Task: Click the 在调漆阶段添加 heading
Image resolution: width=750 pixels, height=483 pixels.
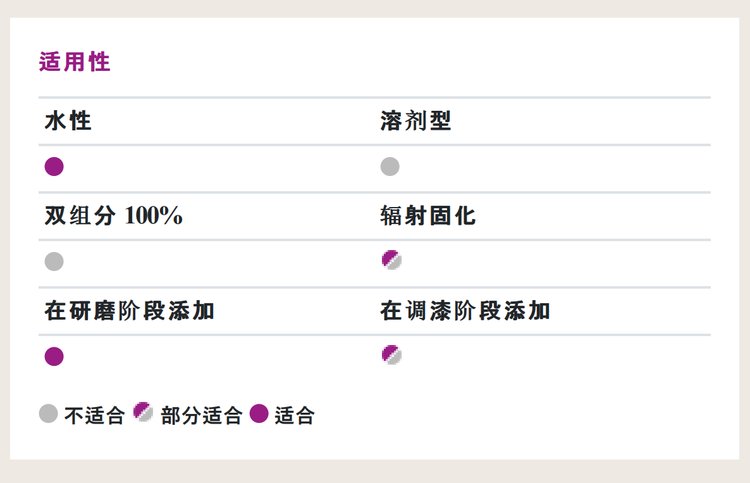Action: (465, 311)
